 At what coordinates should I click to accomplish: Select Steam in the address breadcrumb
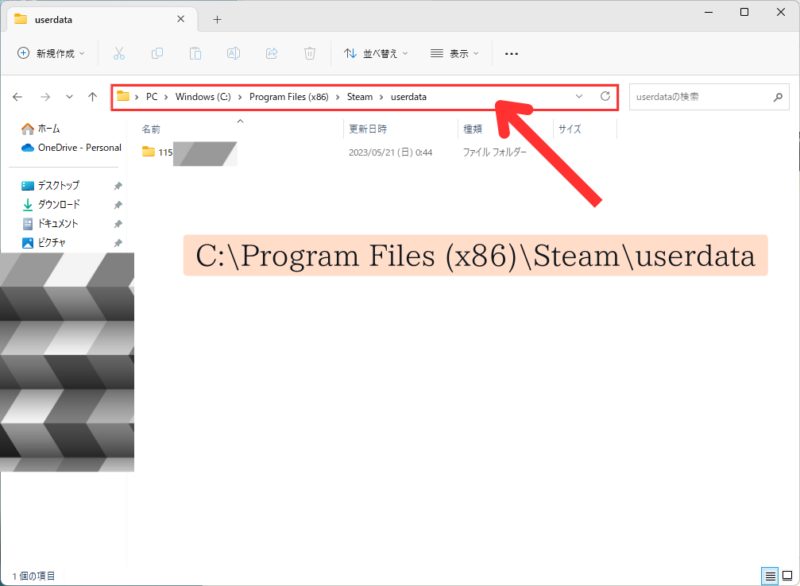(x=360, y=97)
